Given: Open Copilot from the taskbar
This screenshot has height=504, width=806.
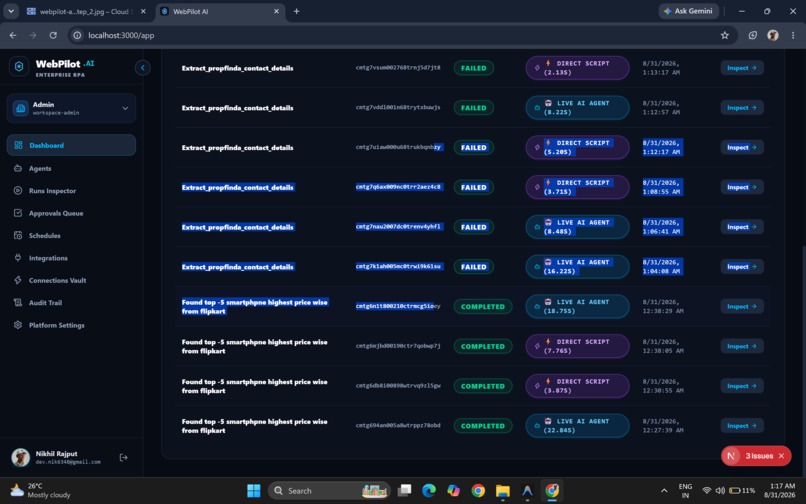Looking at the screenshot, I should tap(453, 491).
